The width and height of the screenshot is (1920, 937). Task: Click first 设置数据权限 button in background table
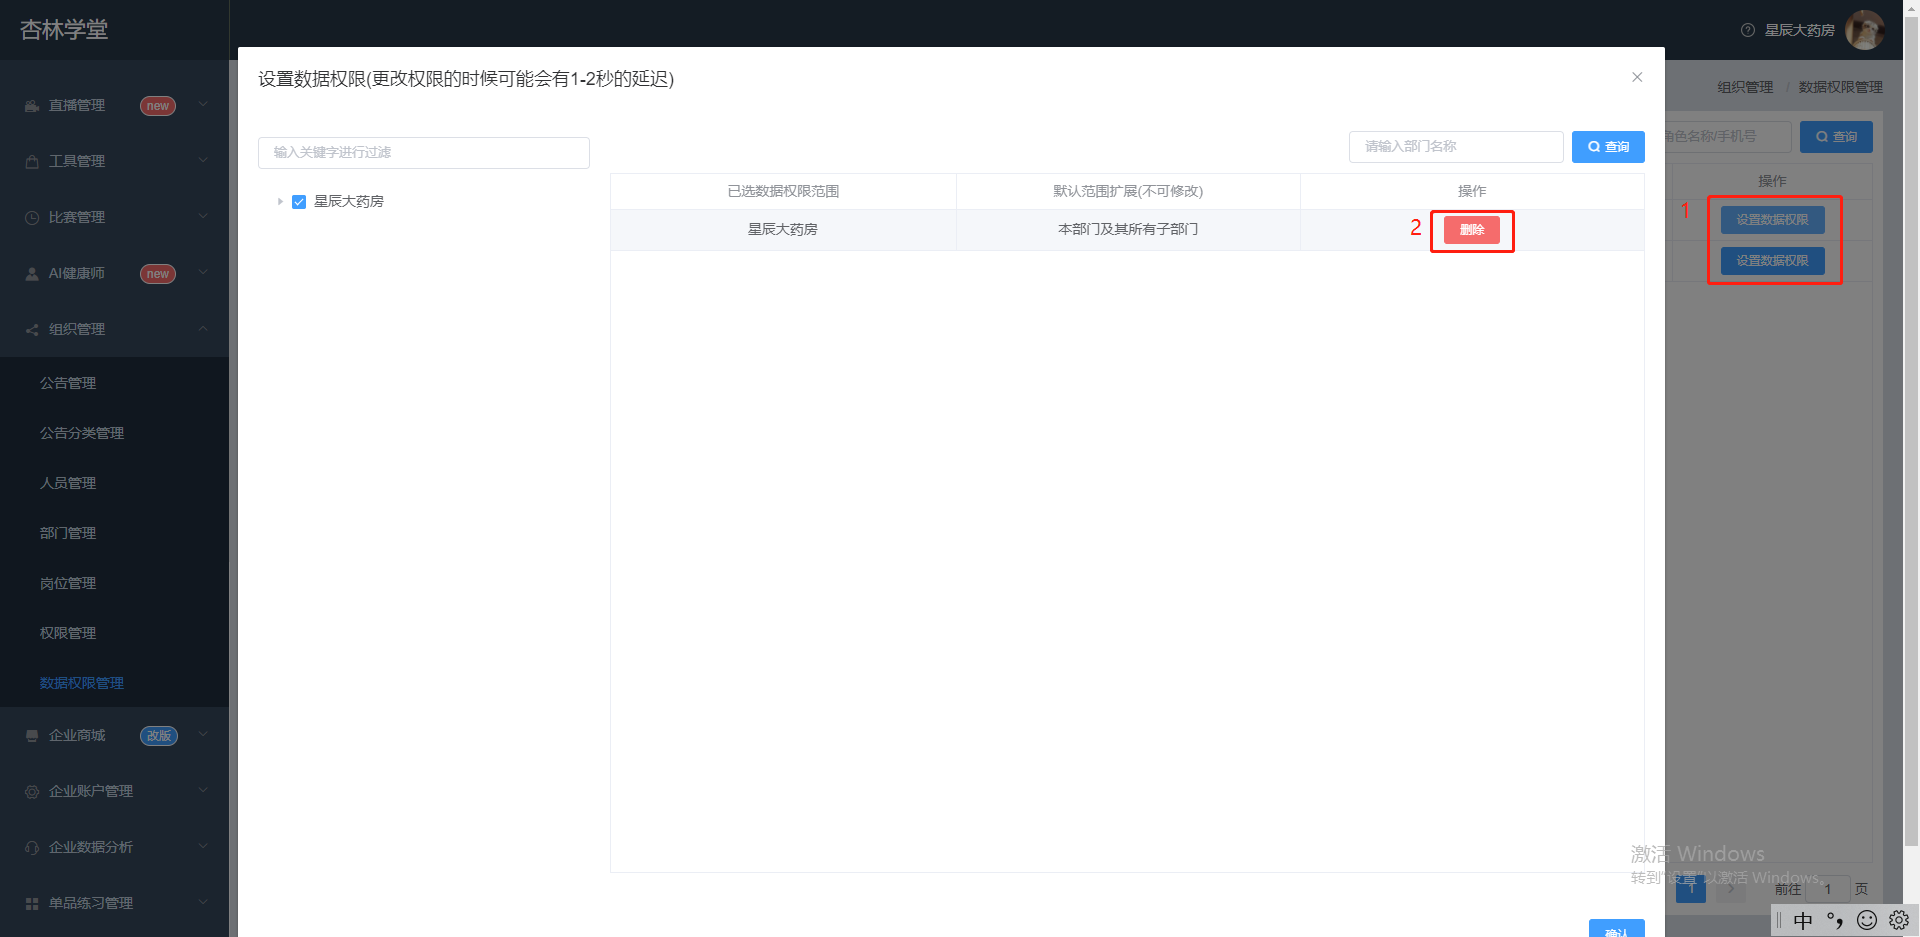click(1772, 220)
